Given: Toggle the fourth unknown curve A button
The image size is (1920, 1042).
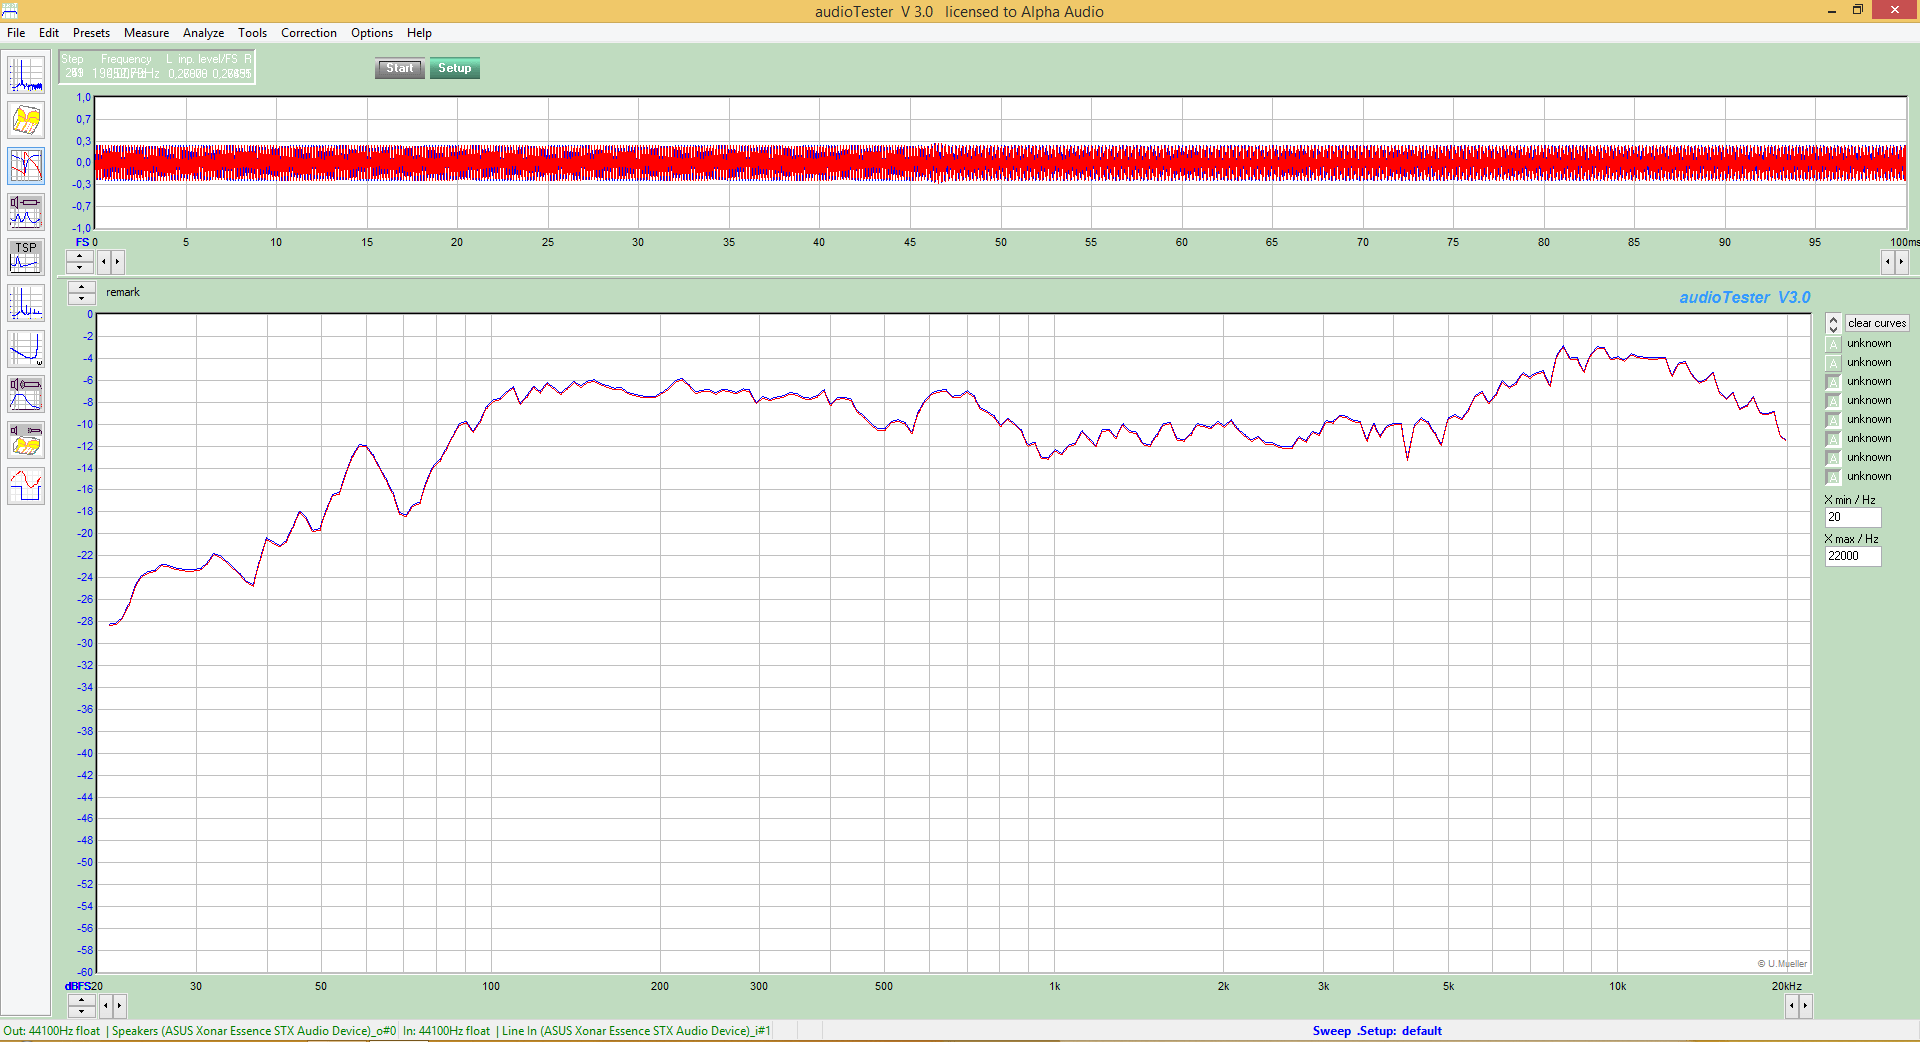Looking at the screenshot, I should pyautogui.click(x=1833, y=401).
